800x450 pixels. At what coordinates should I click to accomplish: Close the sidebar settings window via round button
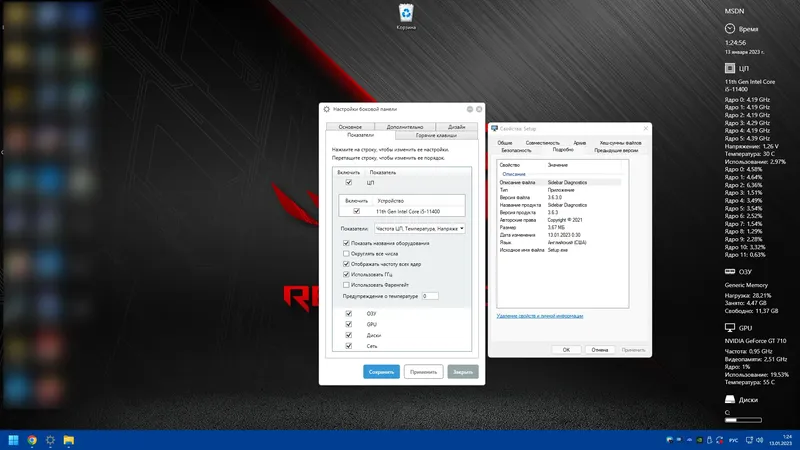click(479, 109)
